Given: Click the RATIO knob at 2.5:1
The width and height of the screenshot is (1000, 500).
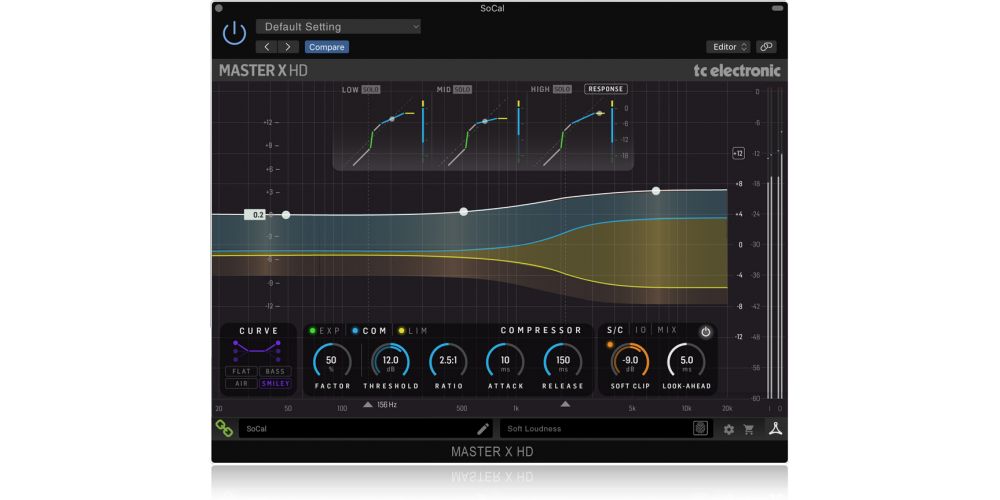Looking at the screenshot, I should coord(448,362).
